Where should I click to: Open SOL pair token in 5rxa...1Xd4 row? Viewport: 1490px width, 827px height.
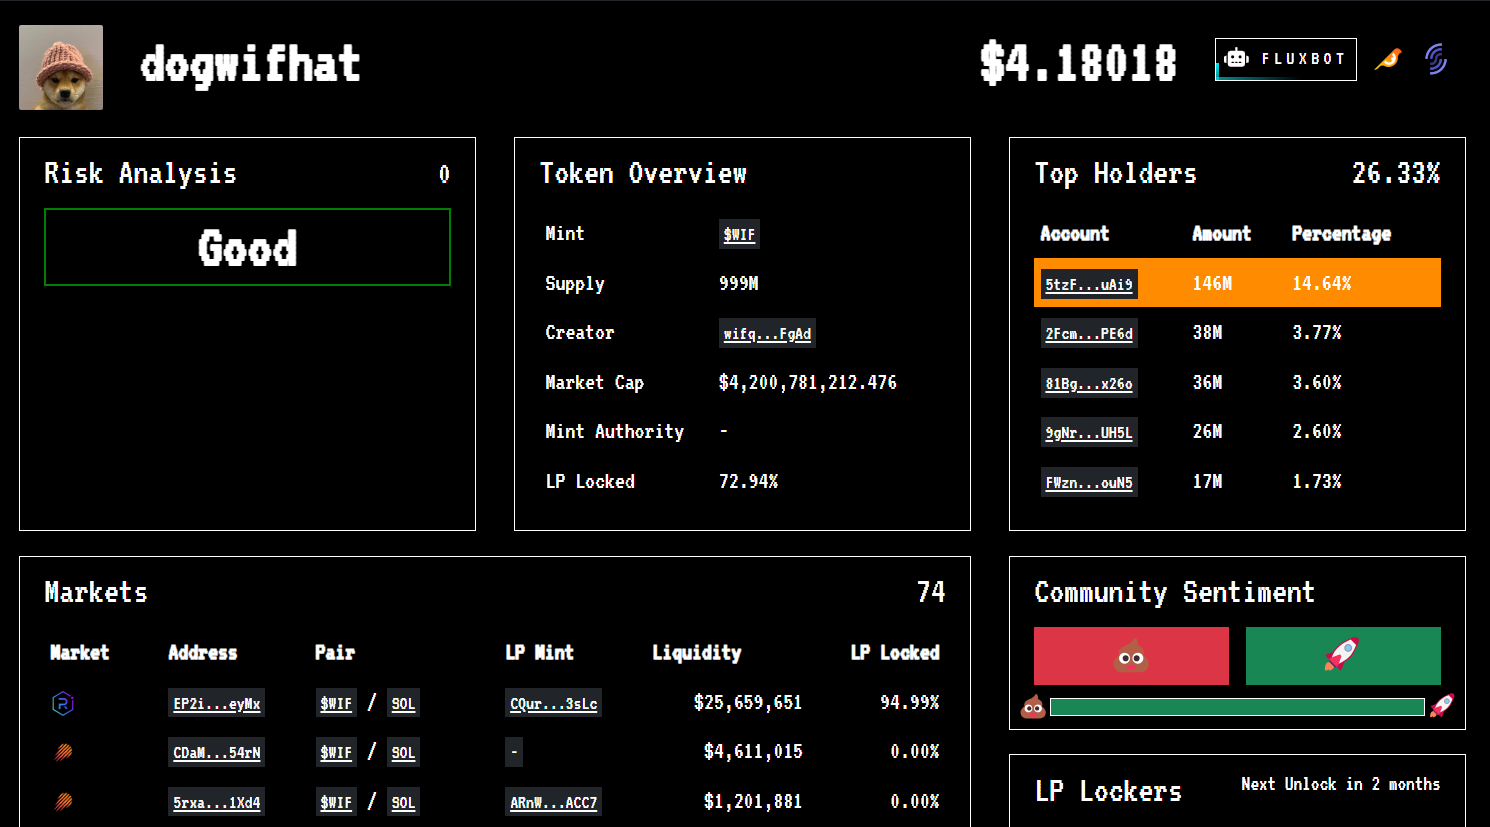(403, 802)
